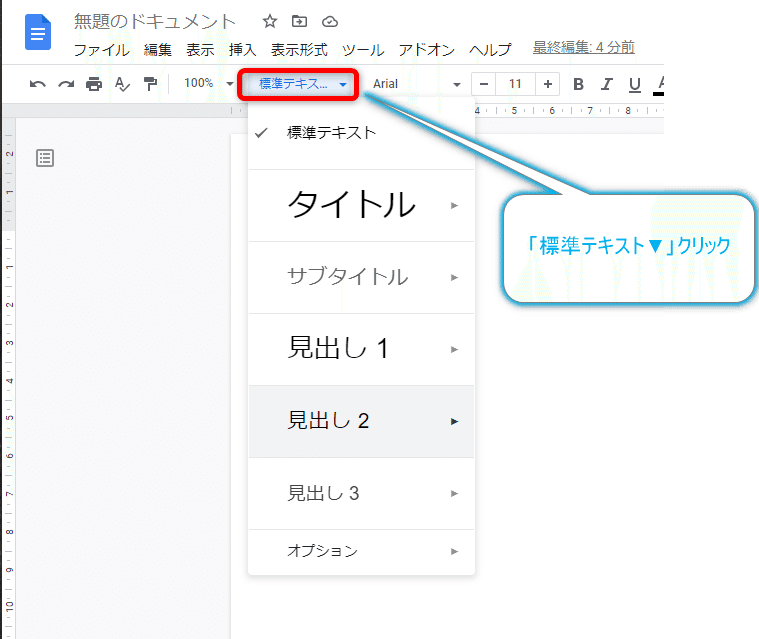Expand the 見出し 1 submenu arrow

(x=454, y=350)
